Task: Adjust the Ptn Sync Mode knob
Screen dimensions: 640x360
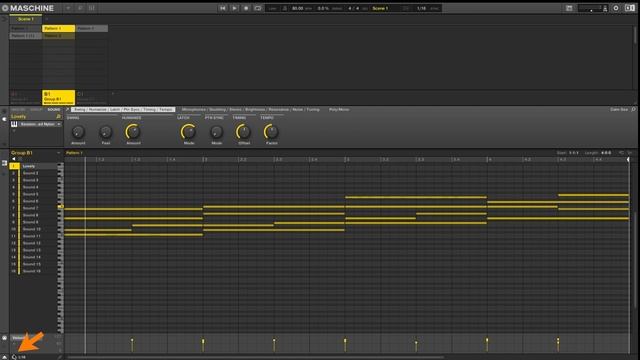Action: (216, 132)
